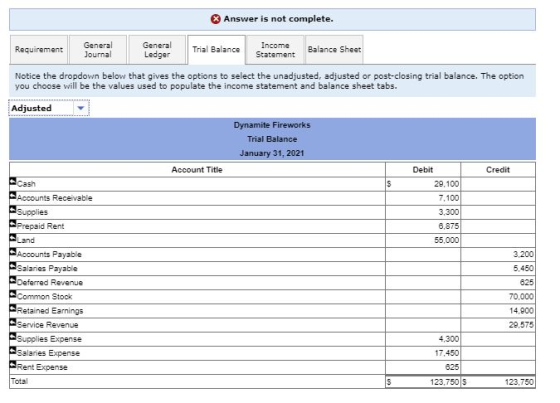
Task: Click the icon next to Prepaid Rent
Action: [13, 224]
